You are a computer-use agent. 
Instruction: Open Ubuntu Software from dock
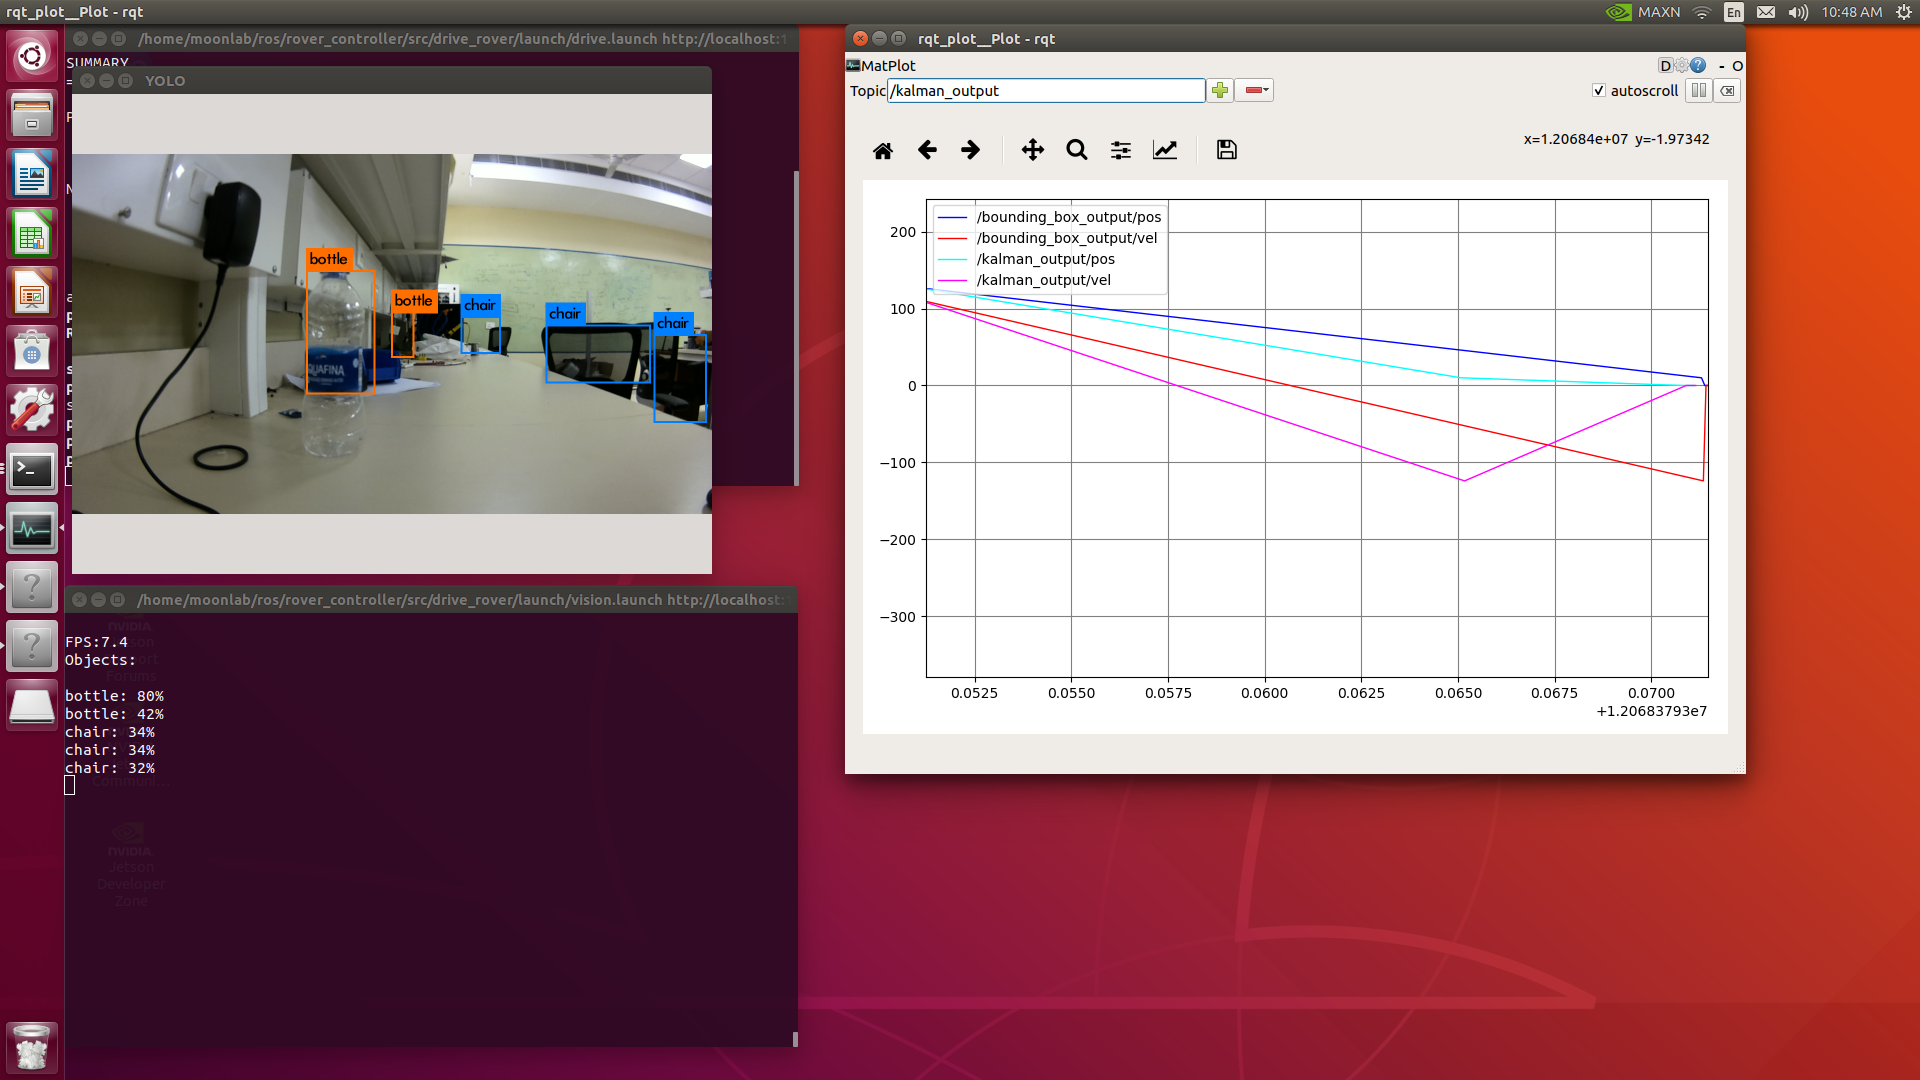tap(32, 352)
